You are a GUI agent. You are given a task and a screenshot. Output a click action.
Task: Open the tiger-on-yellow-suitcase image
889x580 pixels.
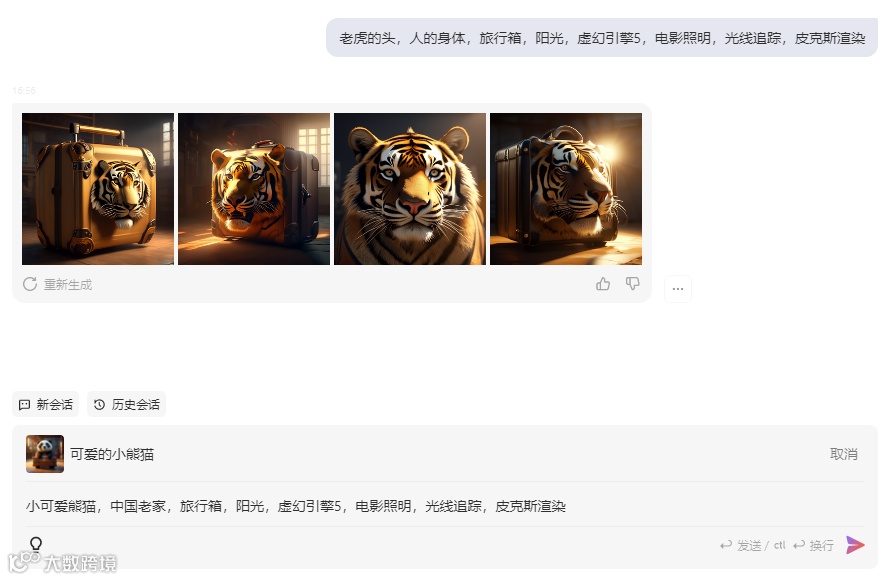[x=98, y=189]
